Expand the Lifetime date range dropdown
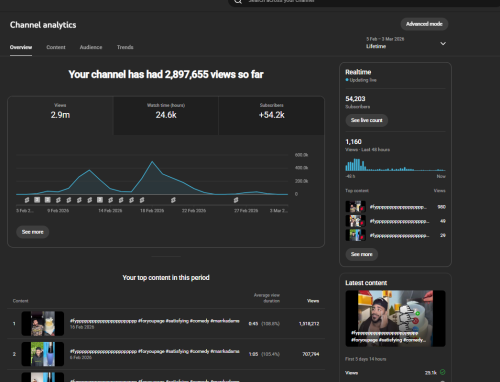Viewport: 500px width, 382px height. click(406, 43)
